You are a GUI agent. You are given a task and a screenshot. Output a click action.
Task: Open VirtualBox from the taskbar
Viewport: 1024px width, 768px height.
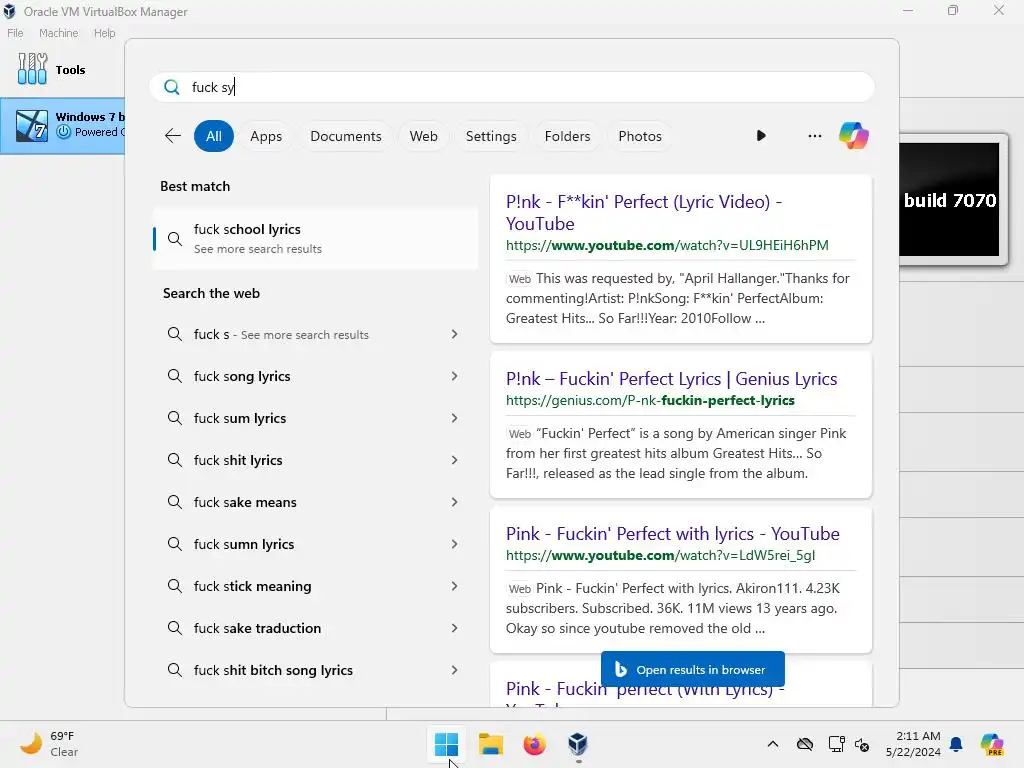578,744
